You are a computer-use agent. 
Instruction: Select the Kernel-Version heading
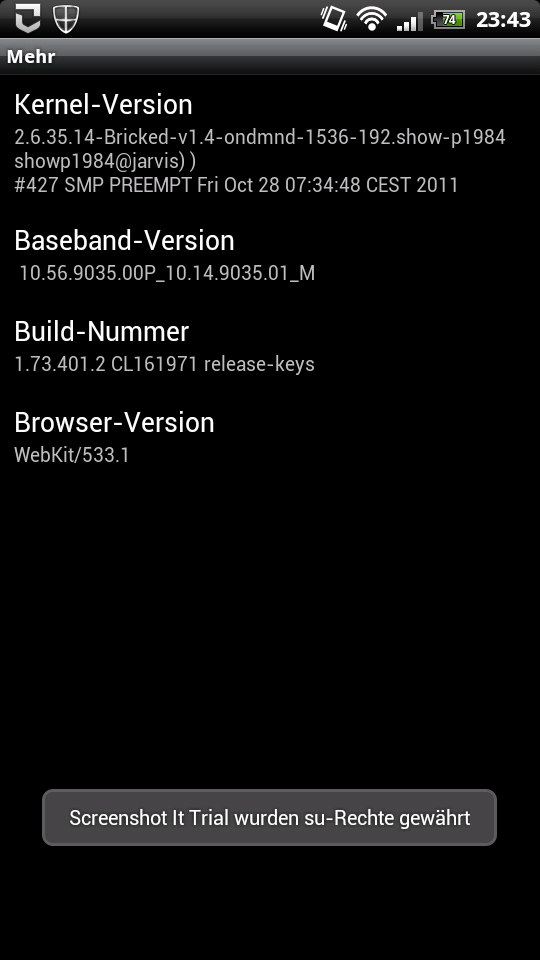pyautogui.click(x=103, y=105)
